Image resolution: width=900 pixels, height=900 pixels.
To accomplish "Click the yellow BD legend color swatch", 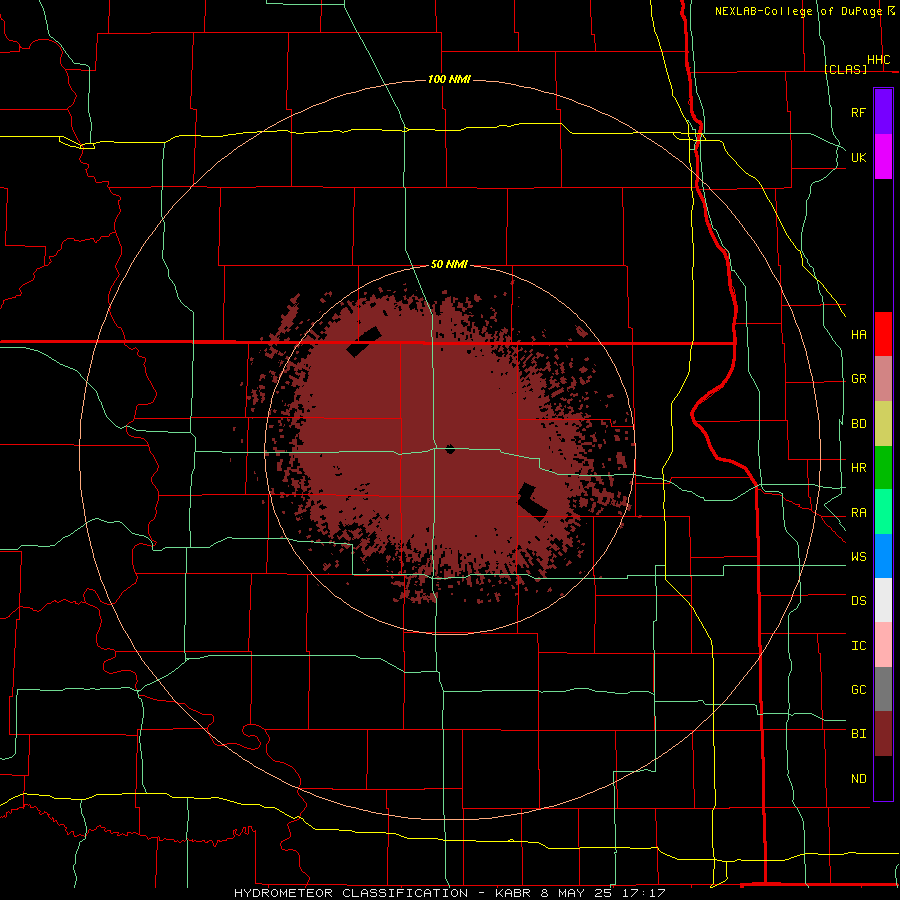I will [x=883, y=424].
